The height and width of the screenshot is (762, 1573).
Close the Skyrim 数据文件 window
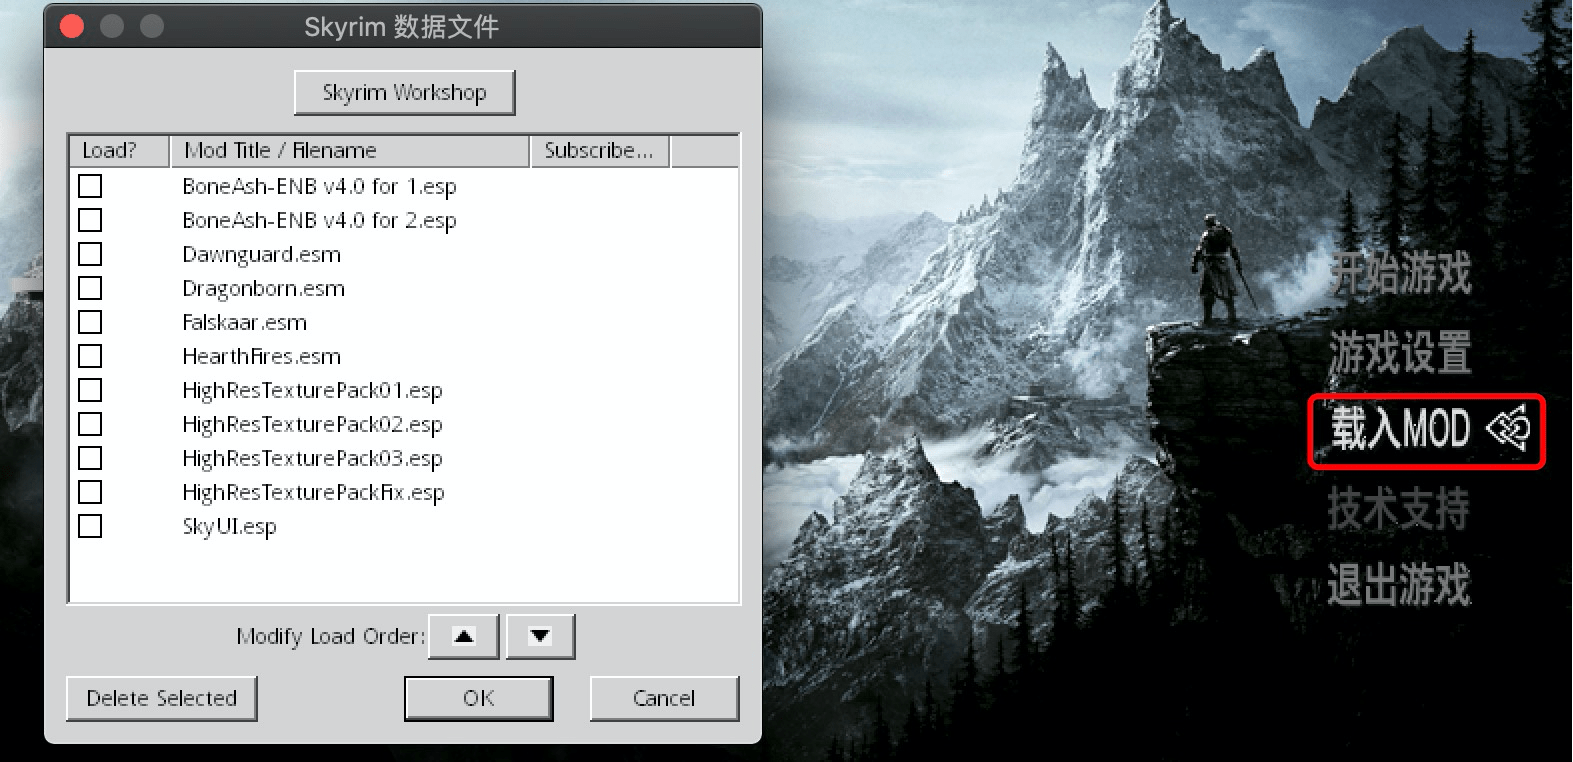pos(72,26)
